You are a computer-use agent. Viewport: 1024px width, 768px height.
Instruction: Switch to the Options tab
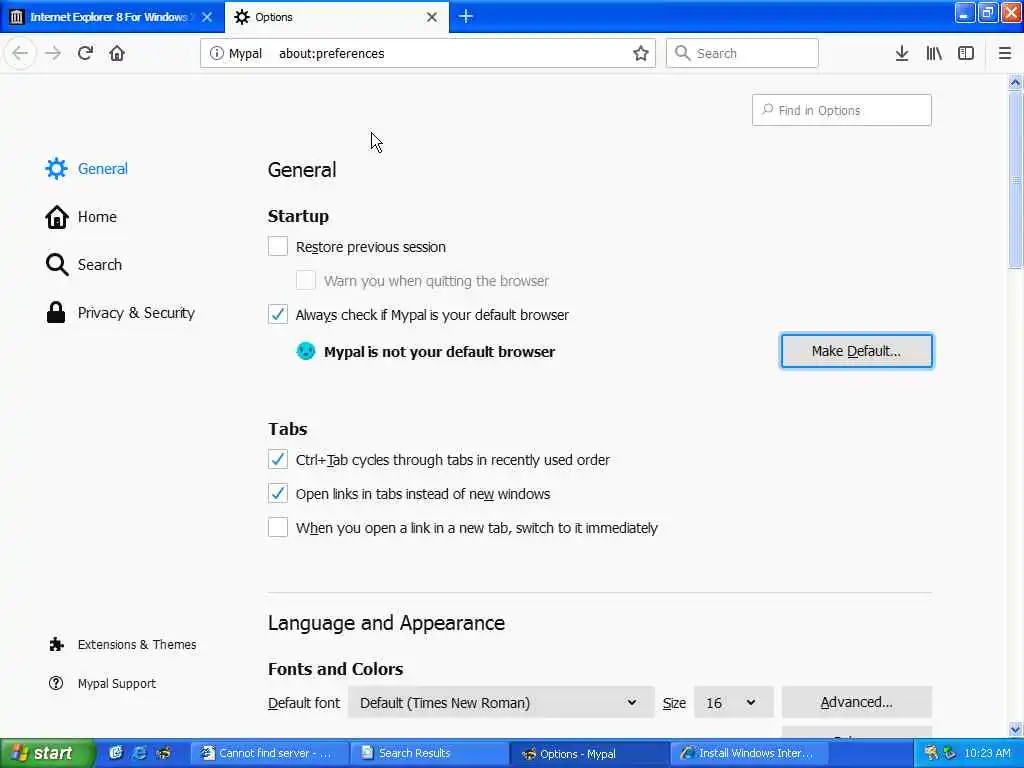tap(336, 17)
